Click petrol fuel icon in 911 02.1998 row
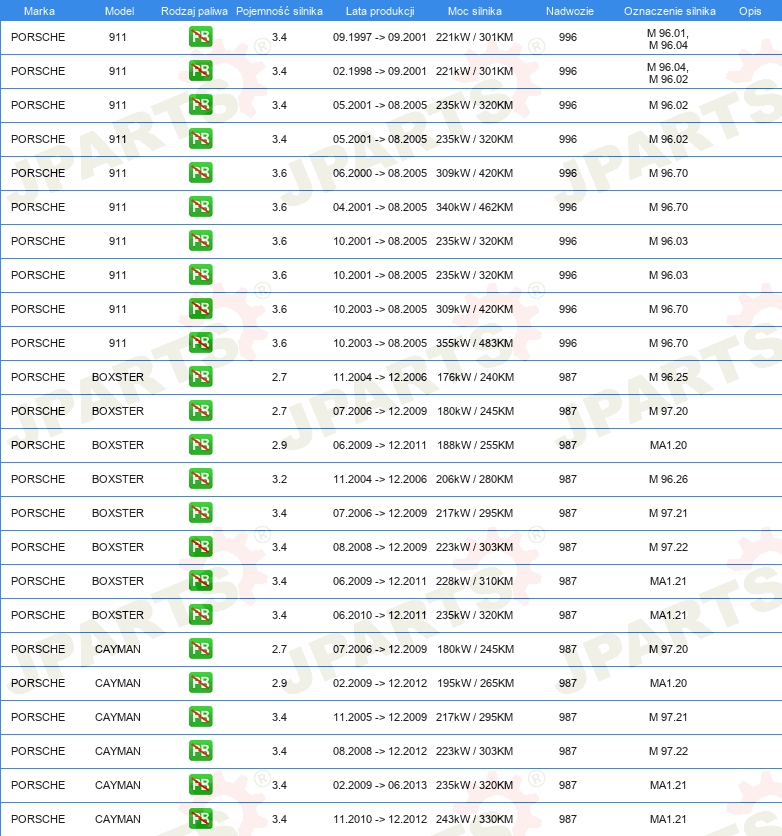Screen dimensions: 782x836 pyautogui.click(x=200, y=71)
